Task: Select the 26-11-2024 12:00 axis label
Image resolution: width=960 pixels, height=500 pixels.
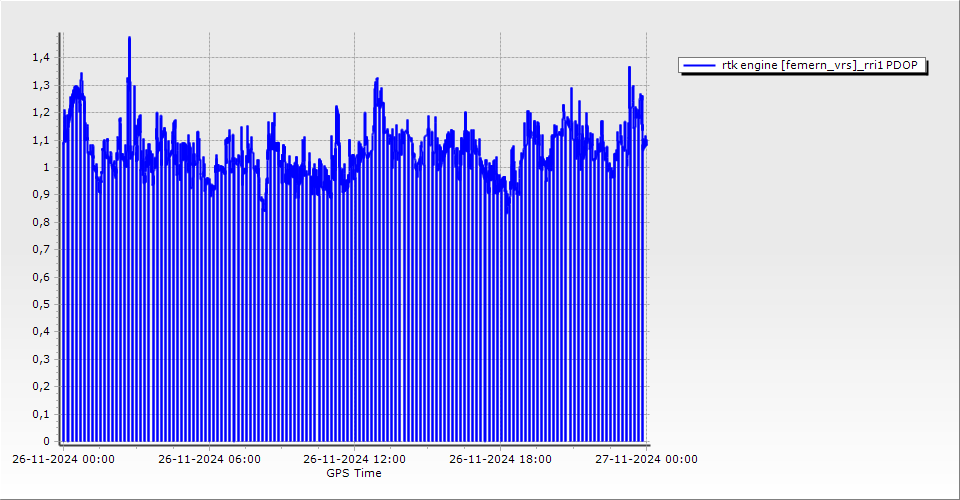Action: pos(354,460)
